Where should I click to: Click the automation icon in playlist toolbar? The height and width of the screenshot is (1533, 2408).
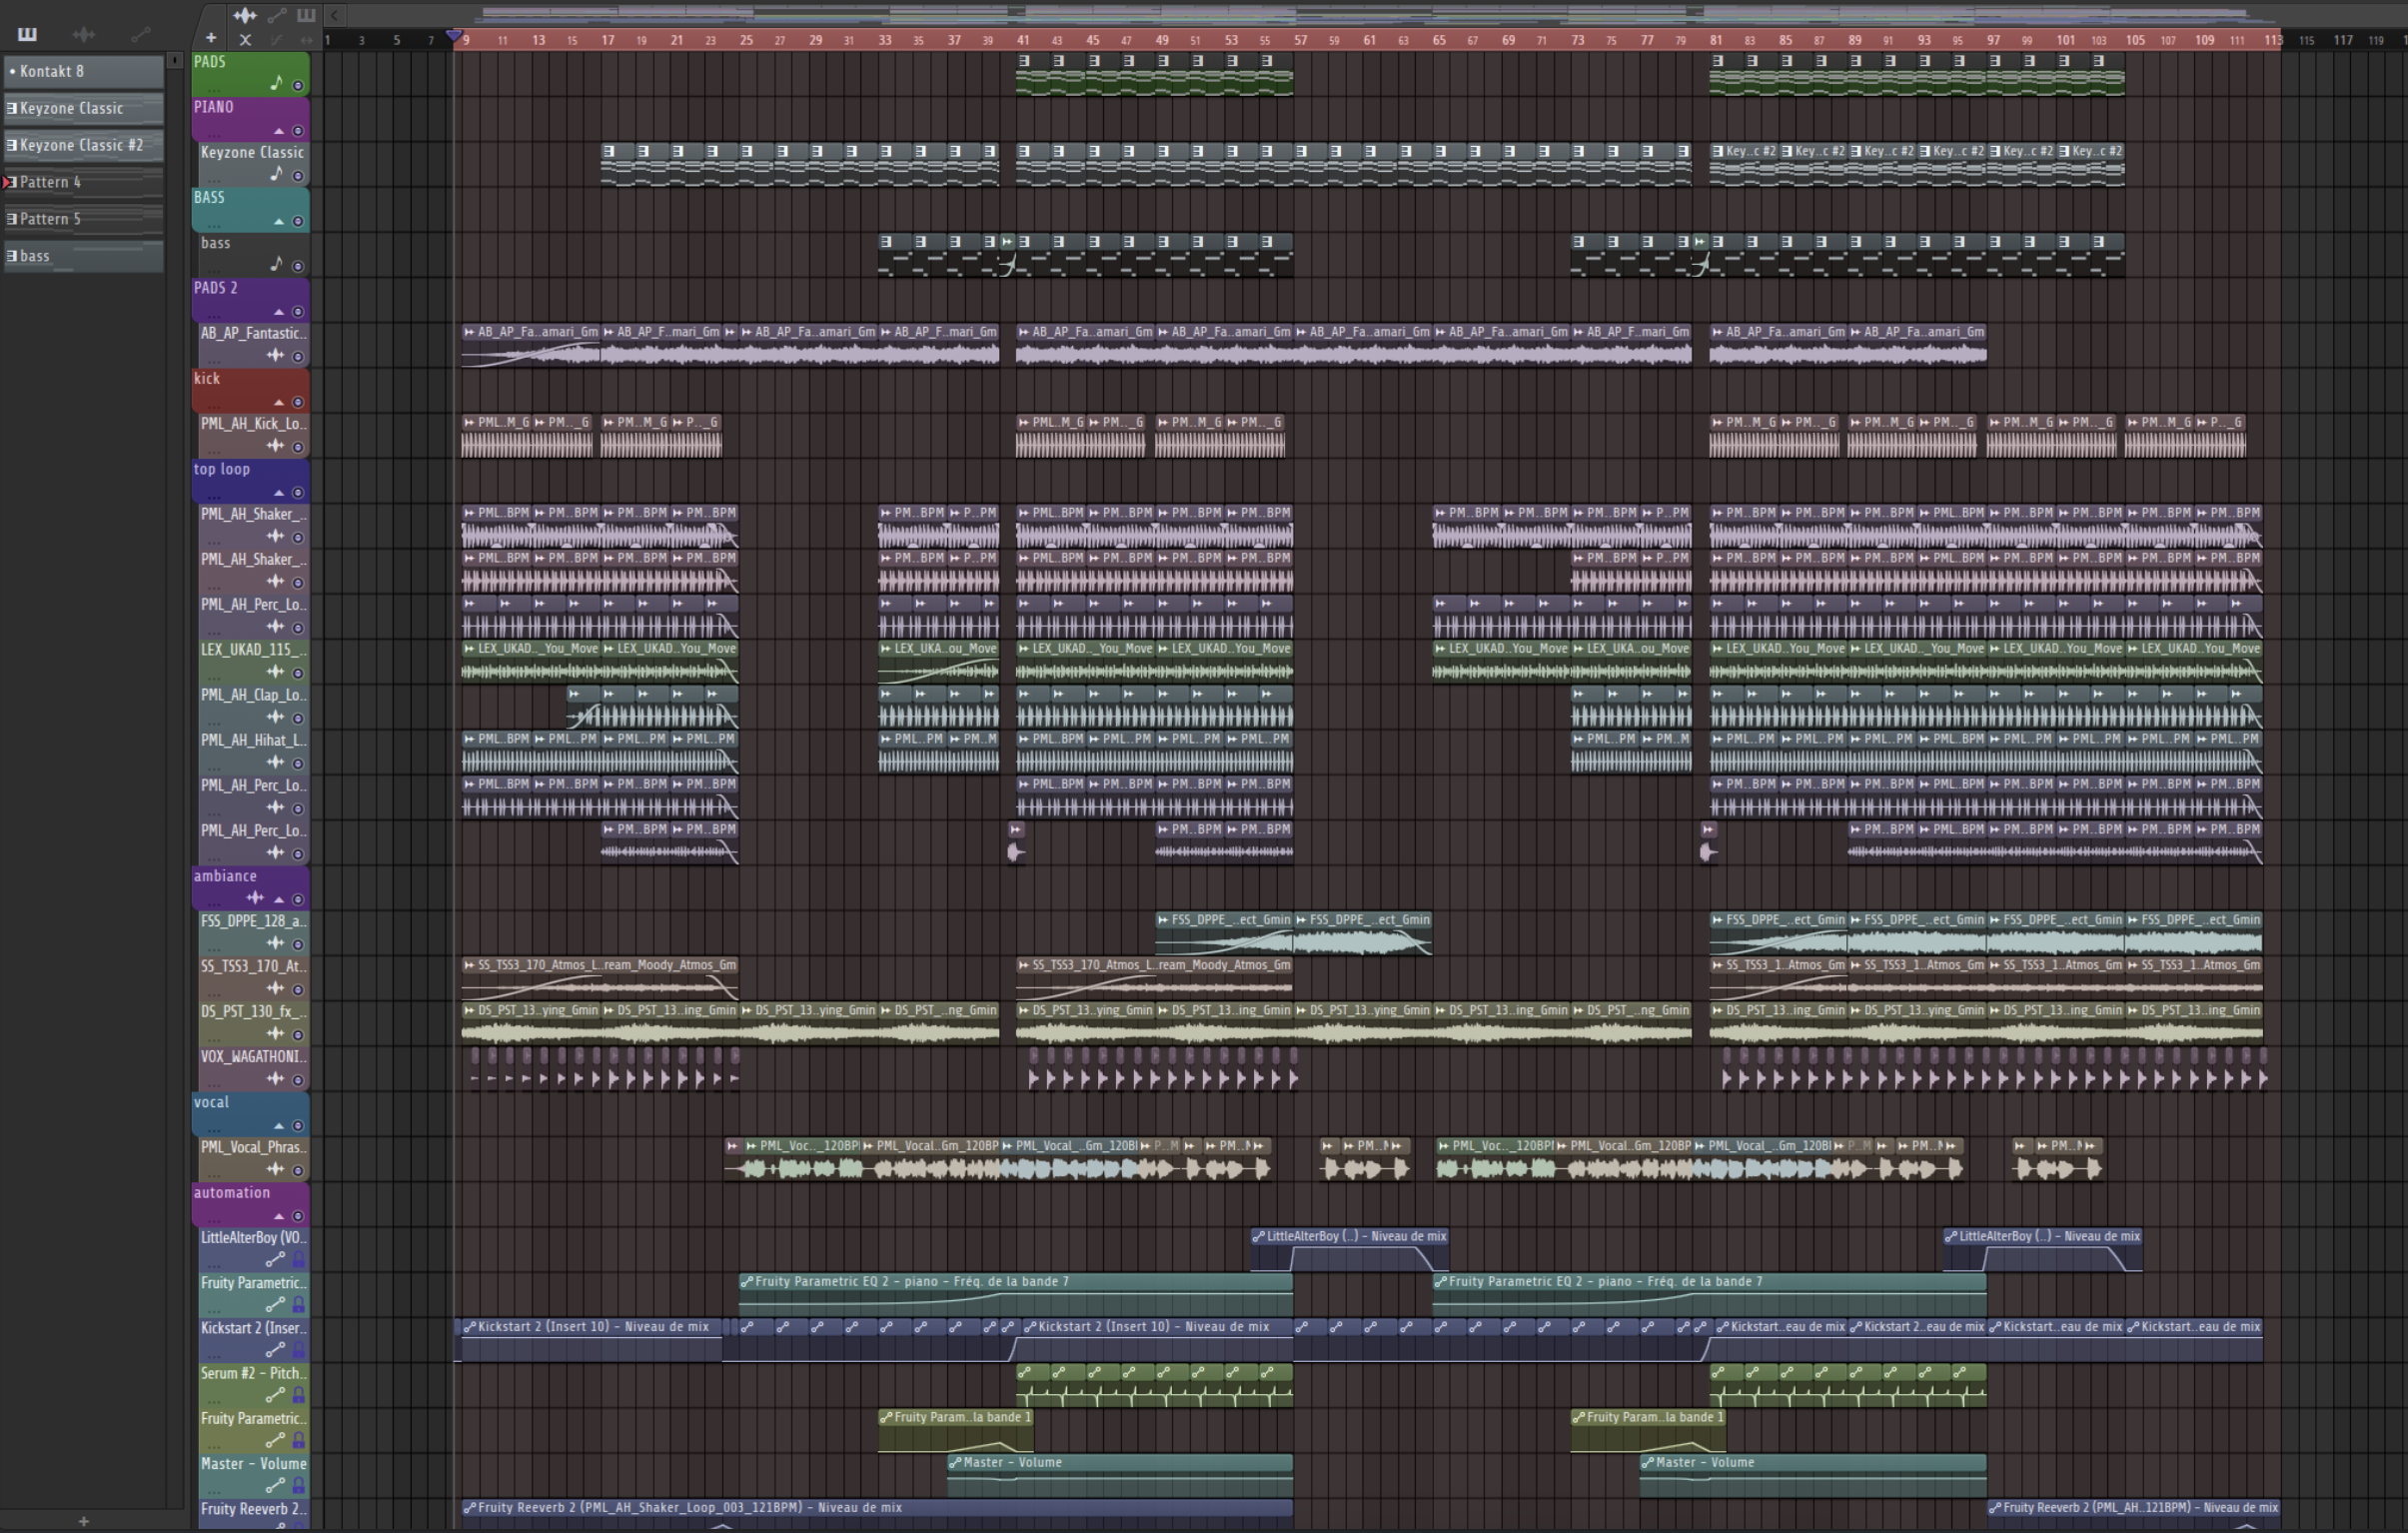click(x=277, y=15)
